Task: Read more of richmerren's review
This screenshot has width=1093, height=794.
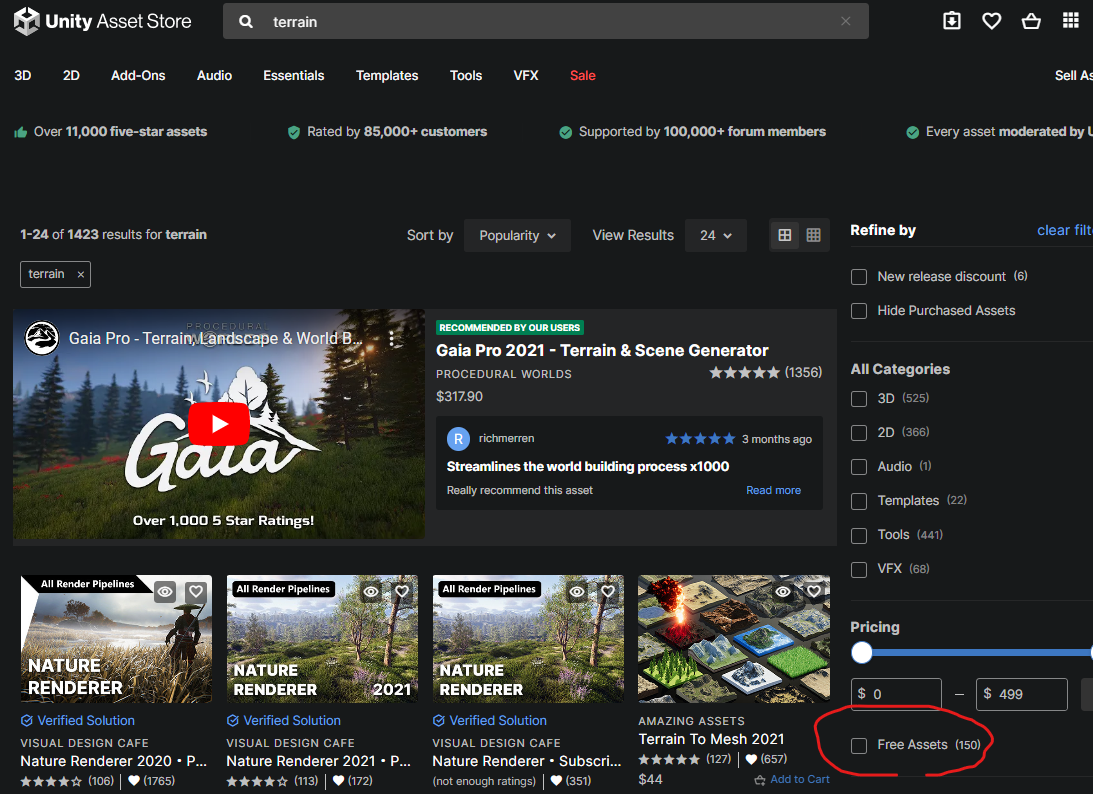Action: click(773, 489)
